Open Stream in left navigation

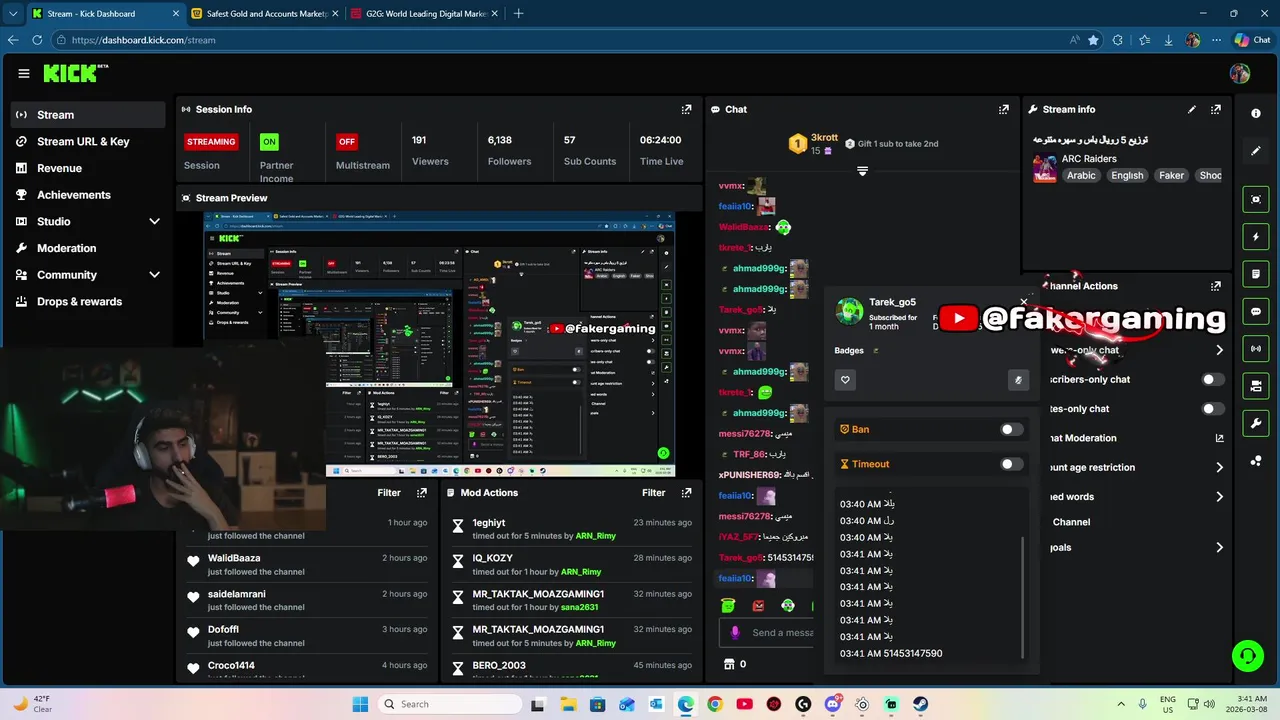tap(88, 115)
